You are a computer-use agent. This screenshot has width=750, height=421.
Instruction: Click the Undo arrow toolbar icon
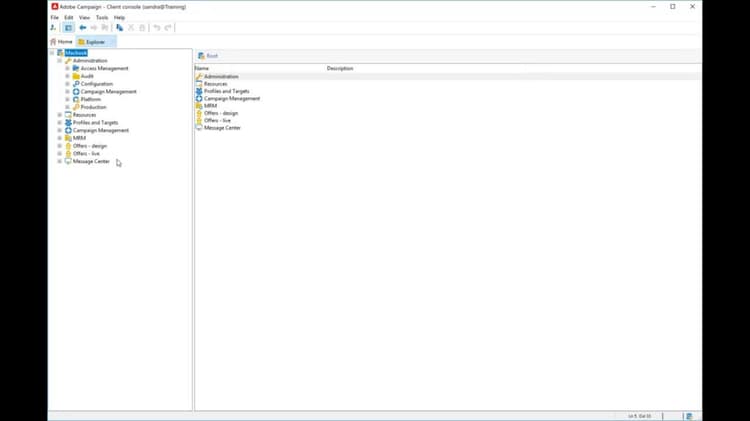[157, 28]
